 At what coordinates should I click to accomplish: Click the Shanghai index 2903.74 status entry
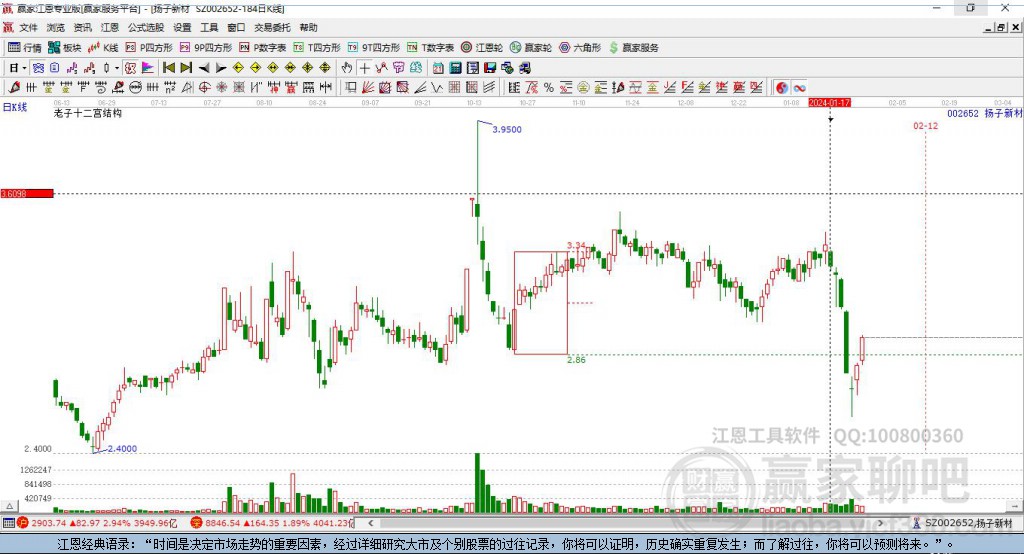98,523
